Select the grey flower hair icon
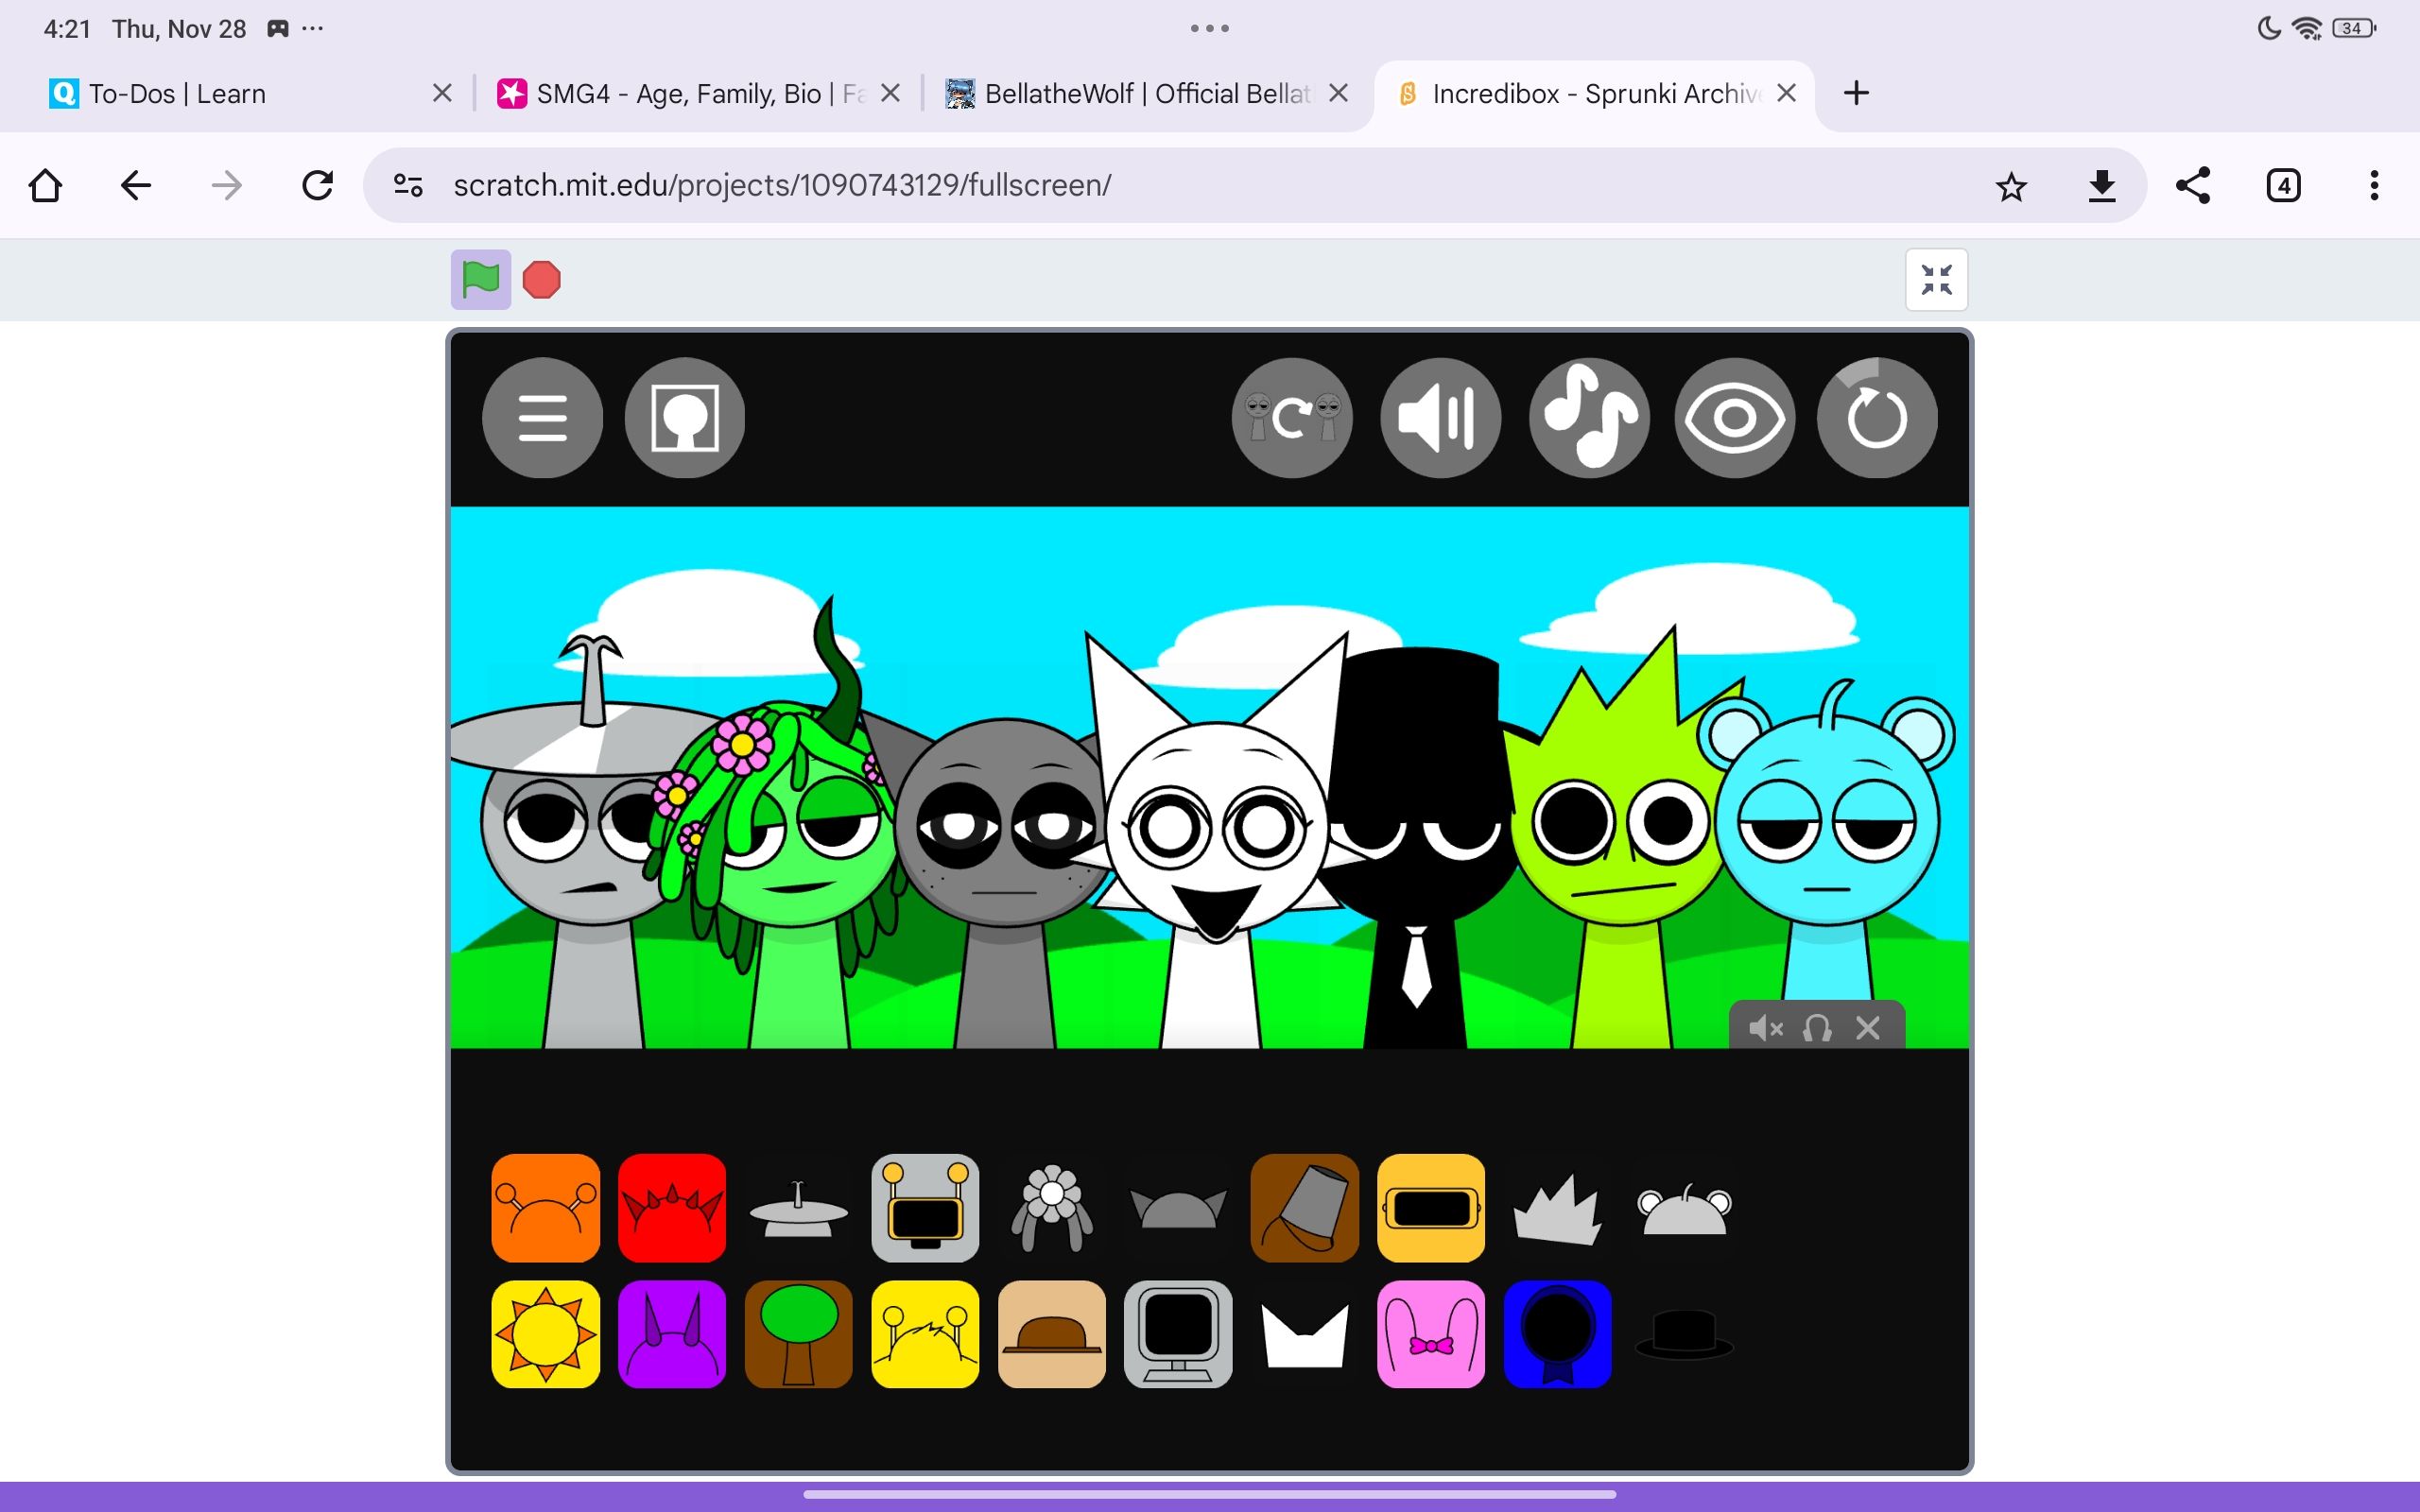Image resolution: width=2420 pixels, height=1512 pixels. click(x=1052, y=1208)
